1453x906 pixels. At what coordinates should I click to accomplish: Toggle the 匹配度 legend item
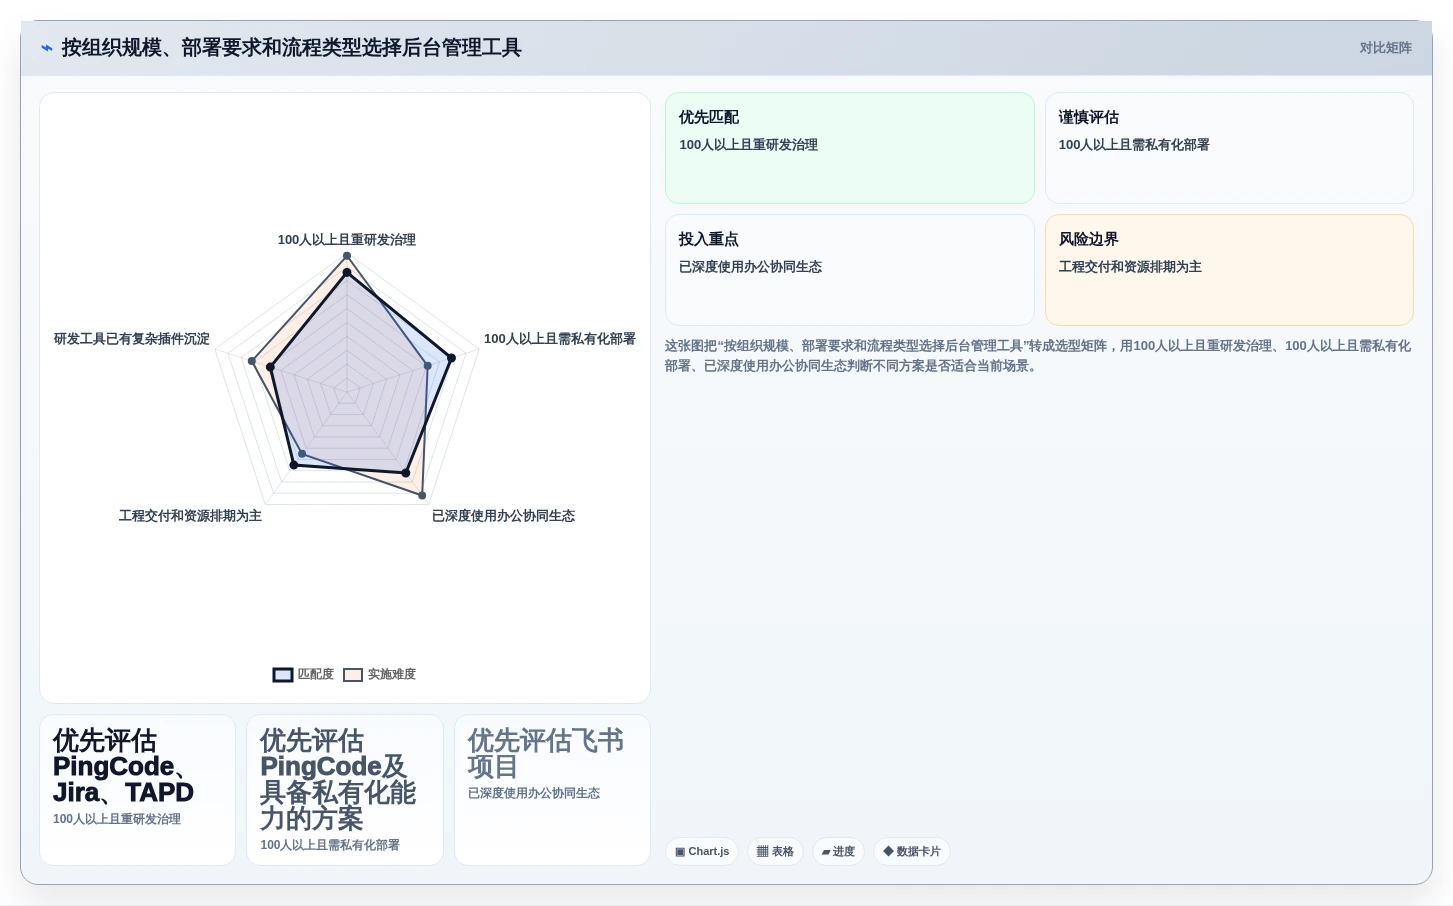click(303, 675)
